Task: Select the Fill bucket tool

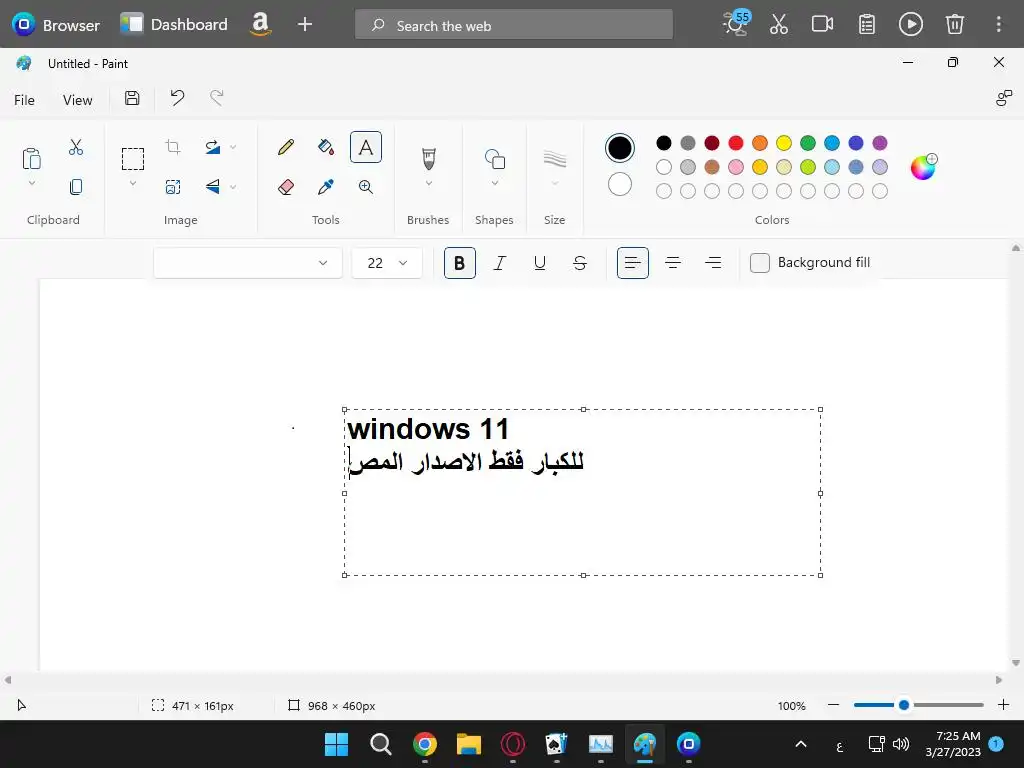Action: [326, 147]
